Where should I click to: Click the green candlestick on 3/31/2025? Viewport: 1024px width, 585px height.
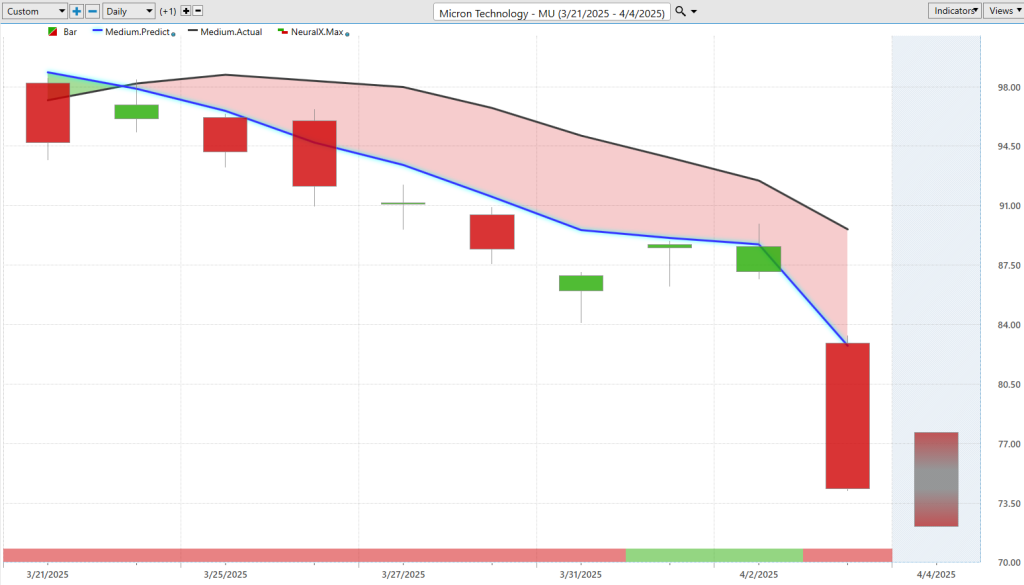pyautogui.click(x=581, y=283)
